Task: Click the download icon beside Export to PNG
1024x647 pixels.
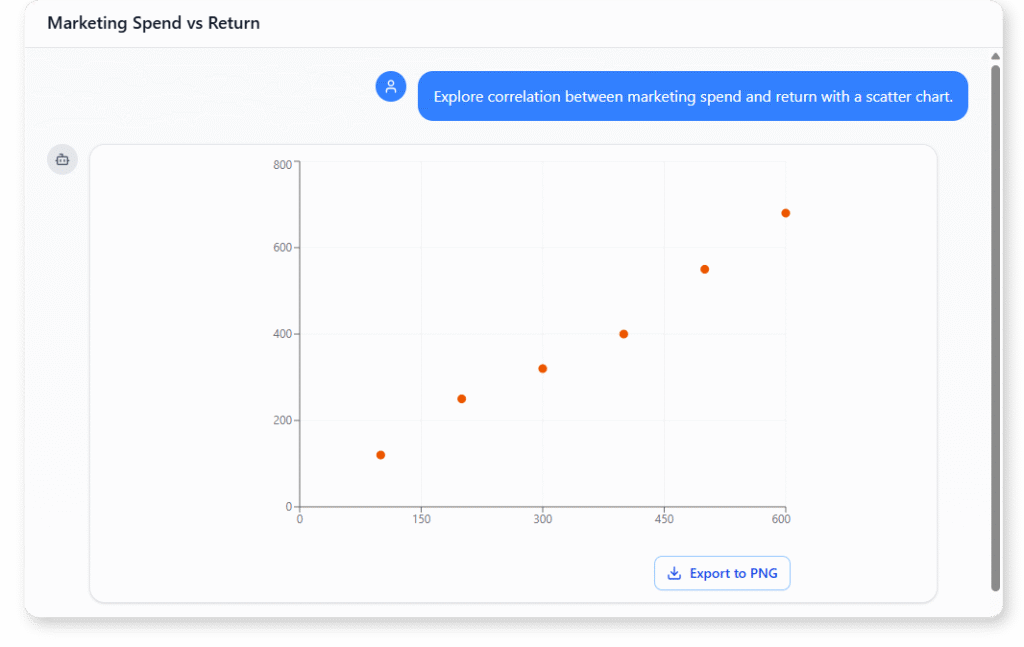Action: [674, 573]
